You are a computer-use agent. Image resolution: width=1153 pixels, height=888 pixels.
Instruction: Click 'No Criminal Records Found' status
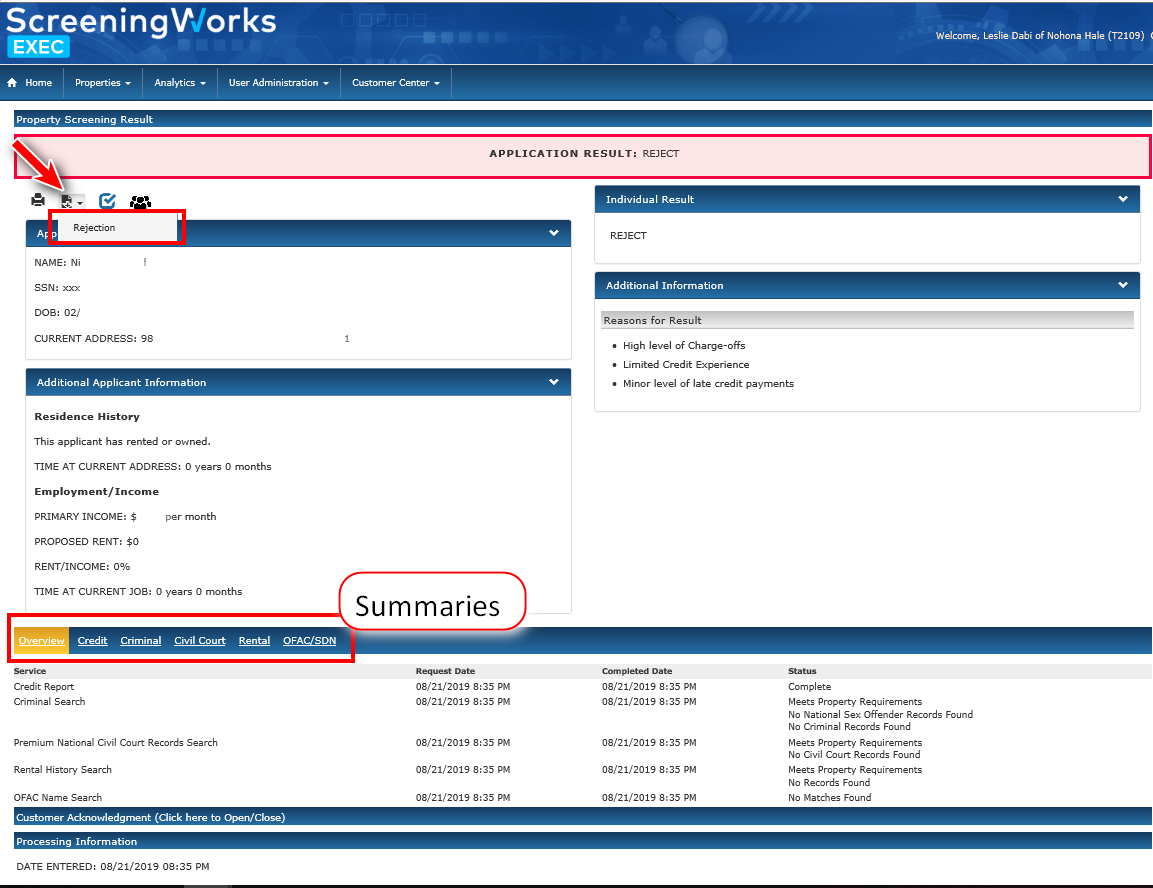(849, 726)
